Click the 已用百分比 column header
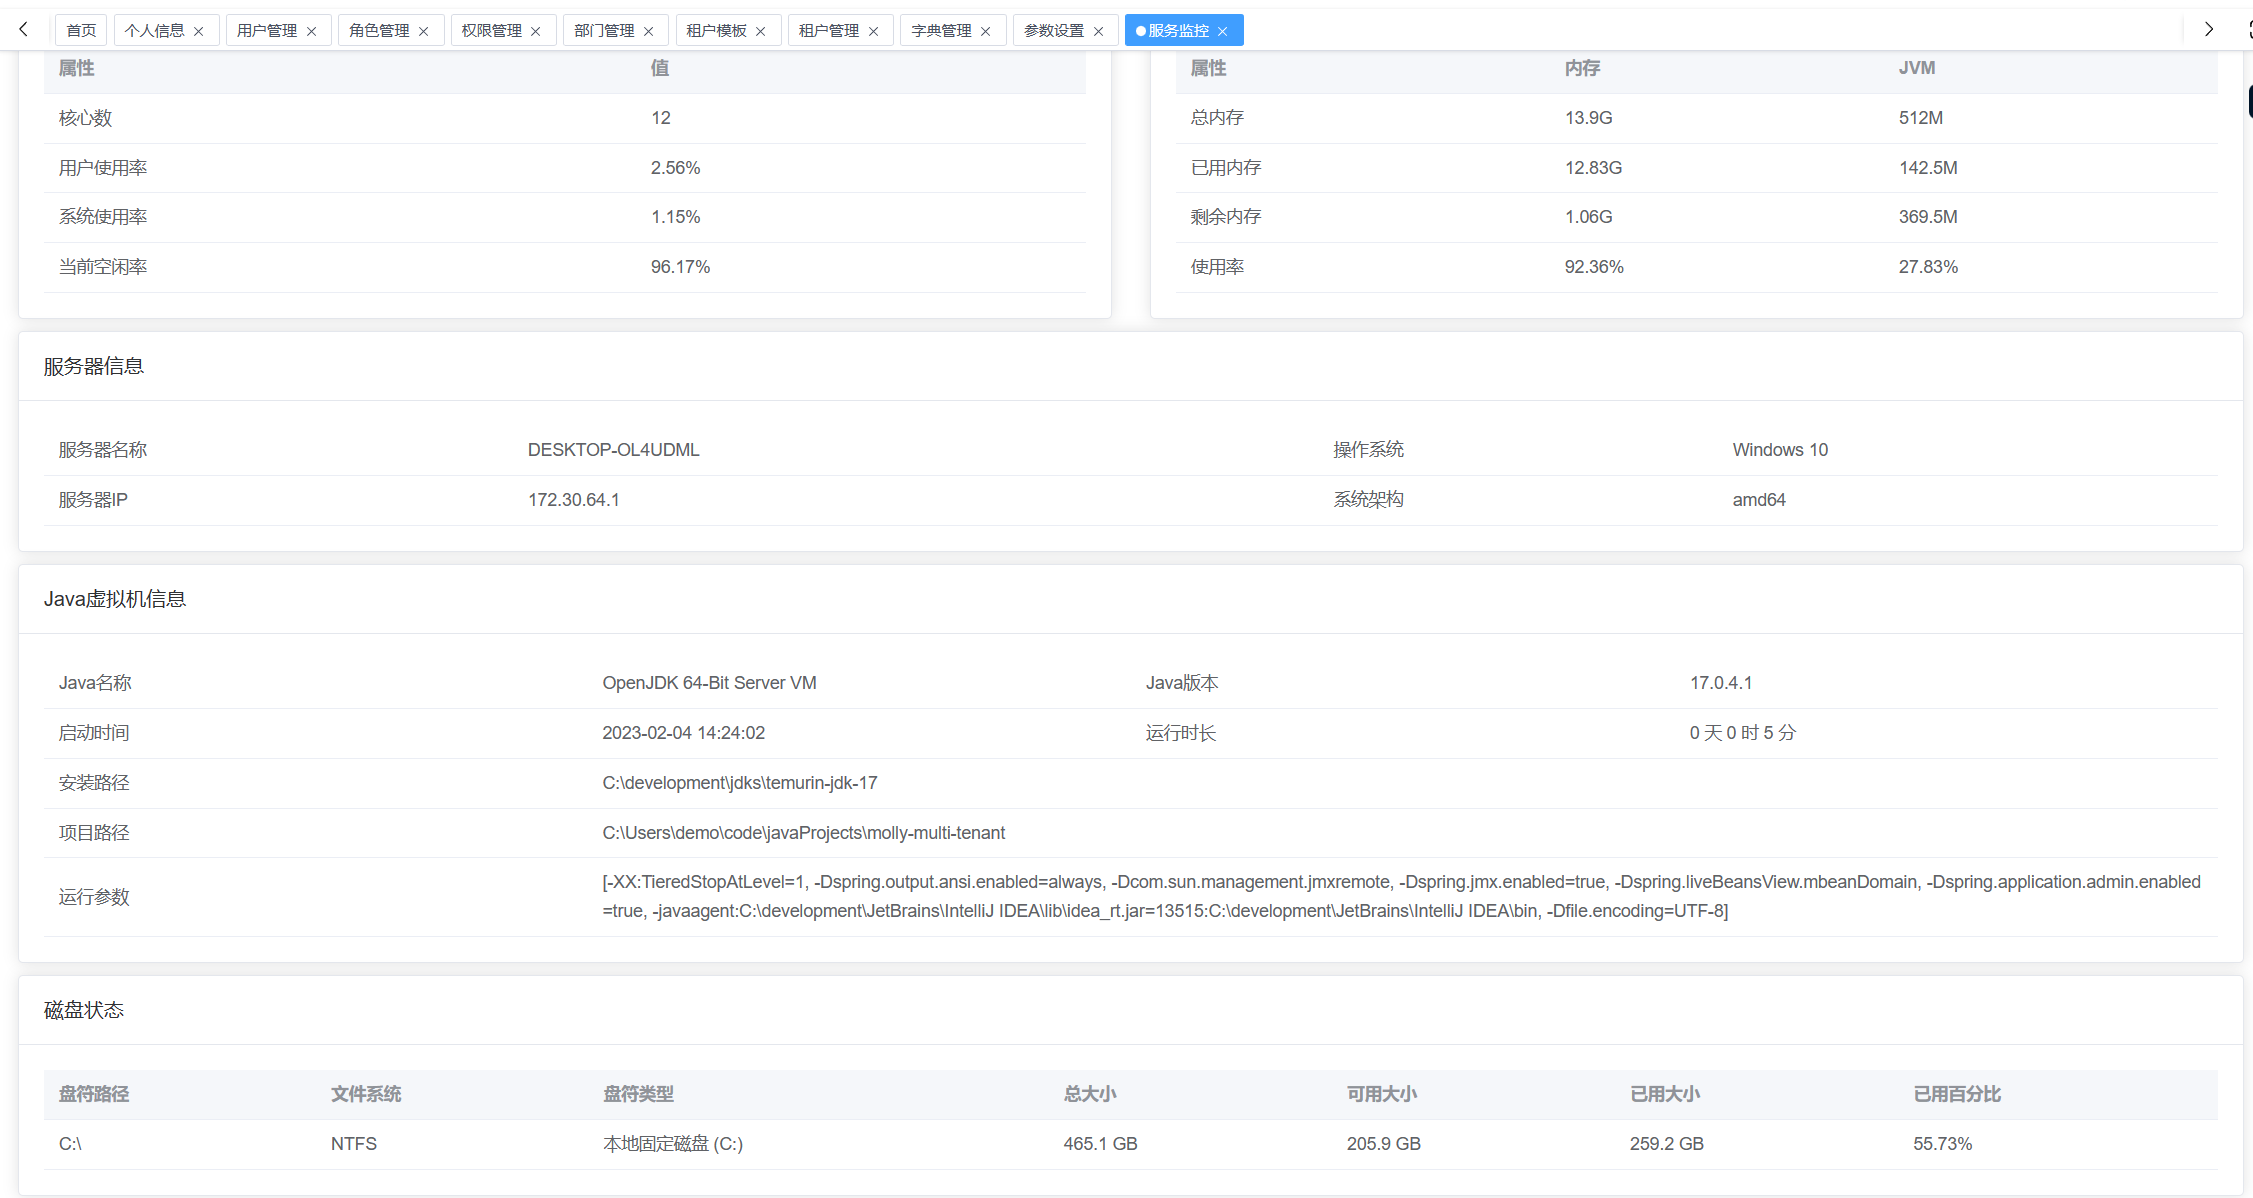 (1956, 1094)
